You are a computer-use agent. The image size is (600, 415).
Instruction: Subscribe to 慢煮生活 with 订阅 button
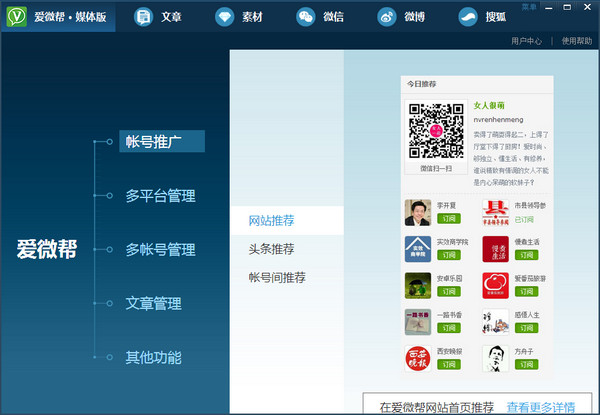527,255
